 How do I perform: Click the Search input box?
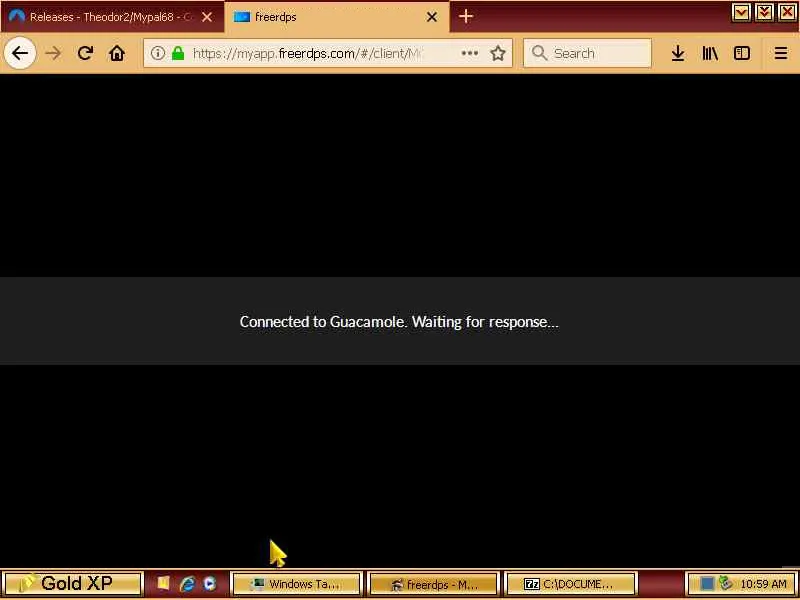587,53
